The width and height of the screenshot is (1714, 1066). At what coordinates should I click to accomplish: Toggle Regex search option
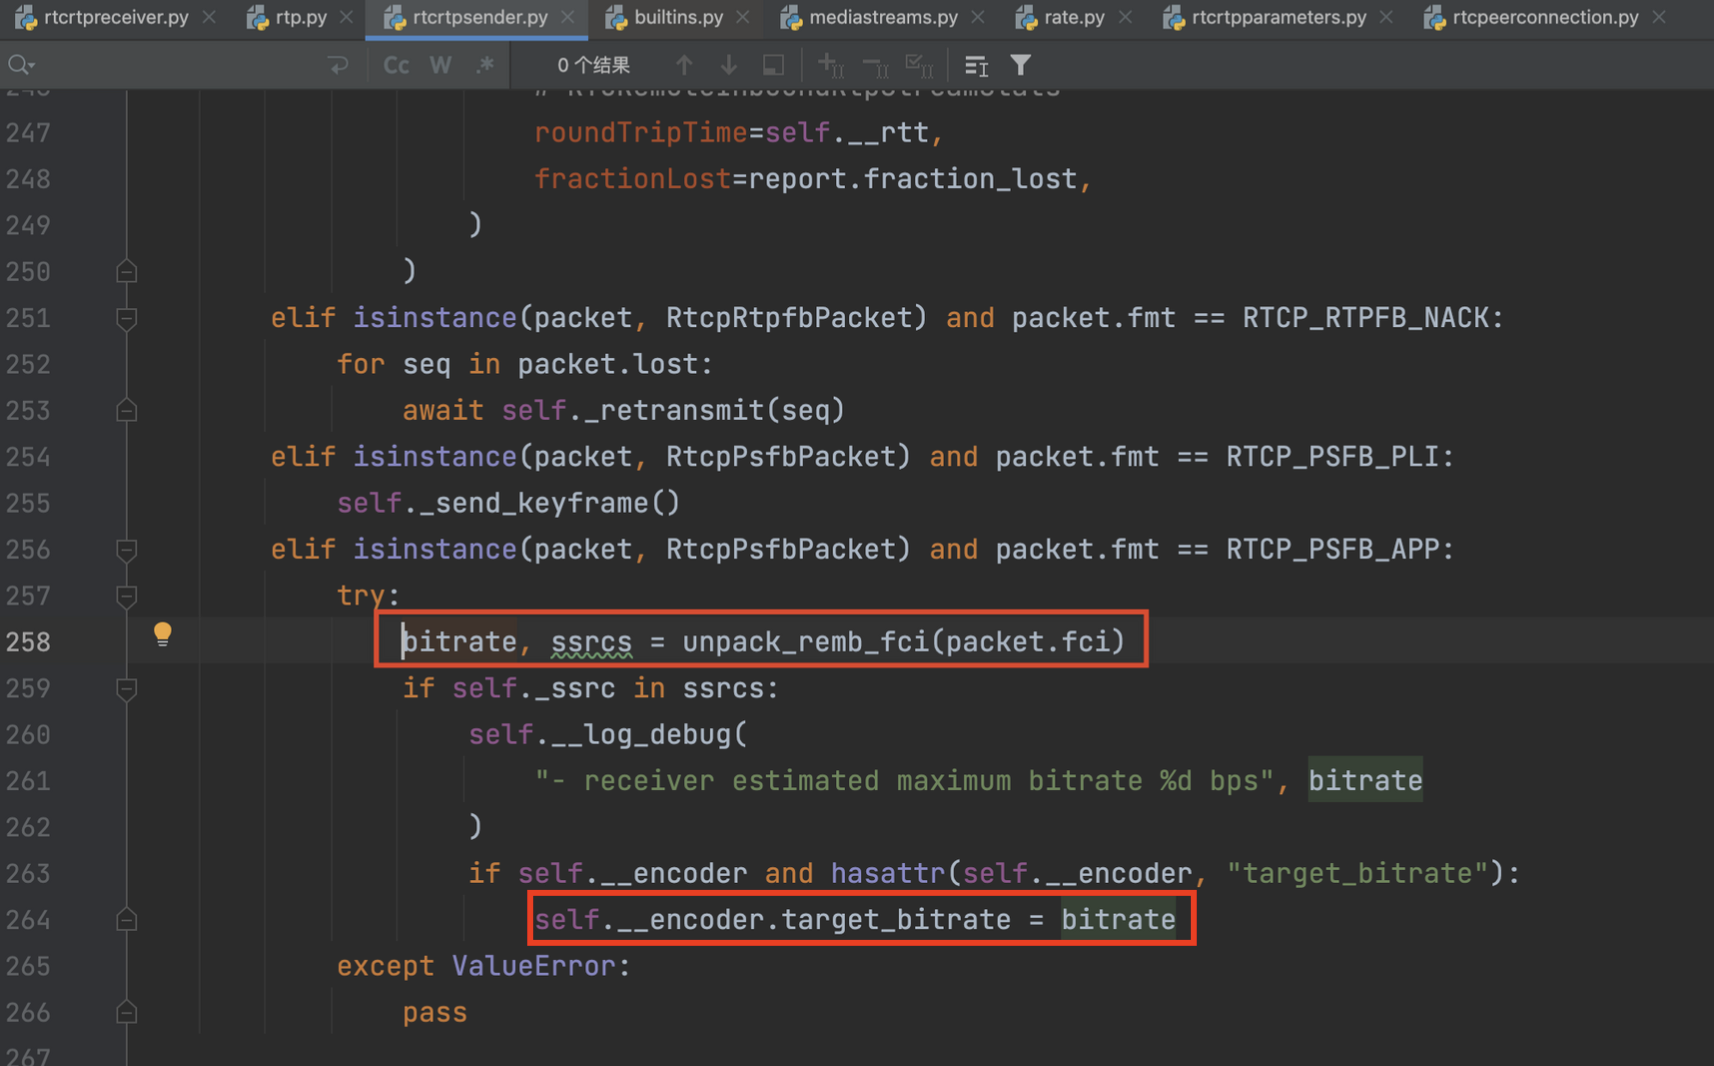pos(486,65)
